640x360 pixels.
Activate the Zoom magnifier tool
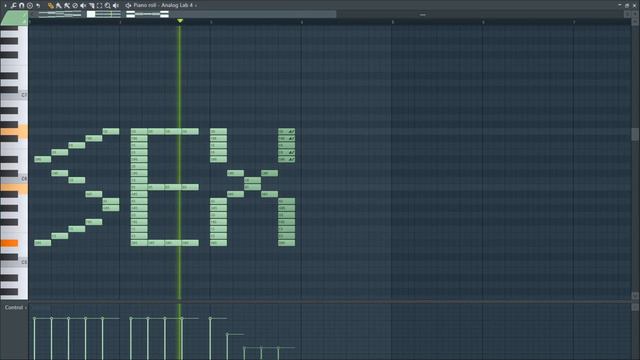(x=108, y=6)
